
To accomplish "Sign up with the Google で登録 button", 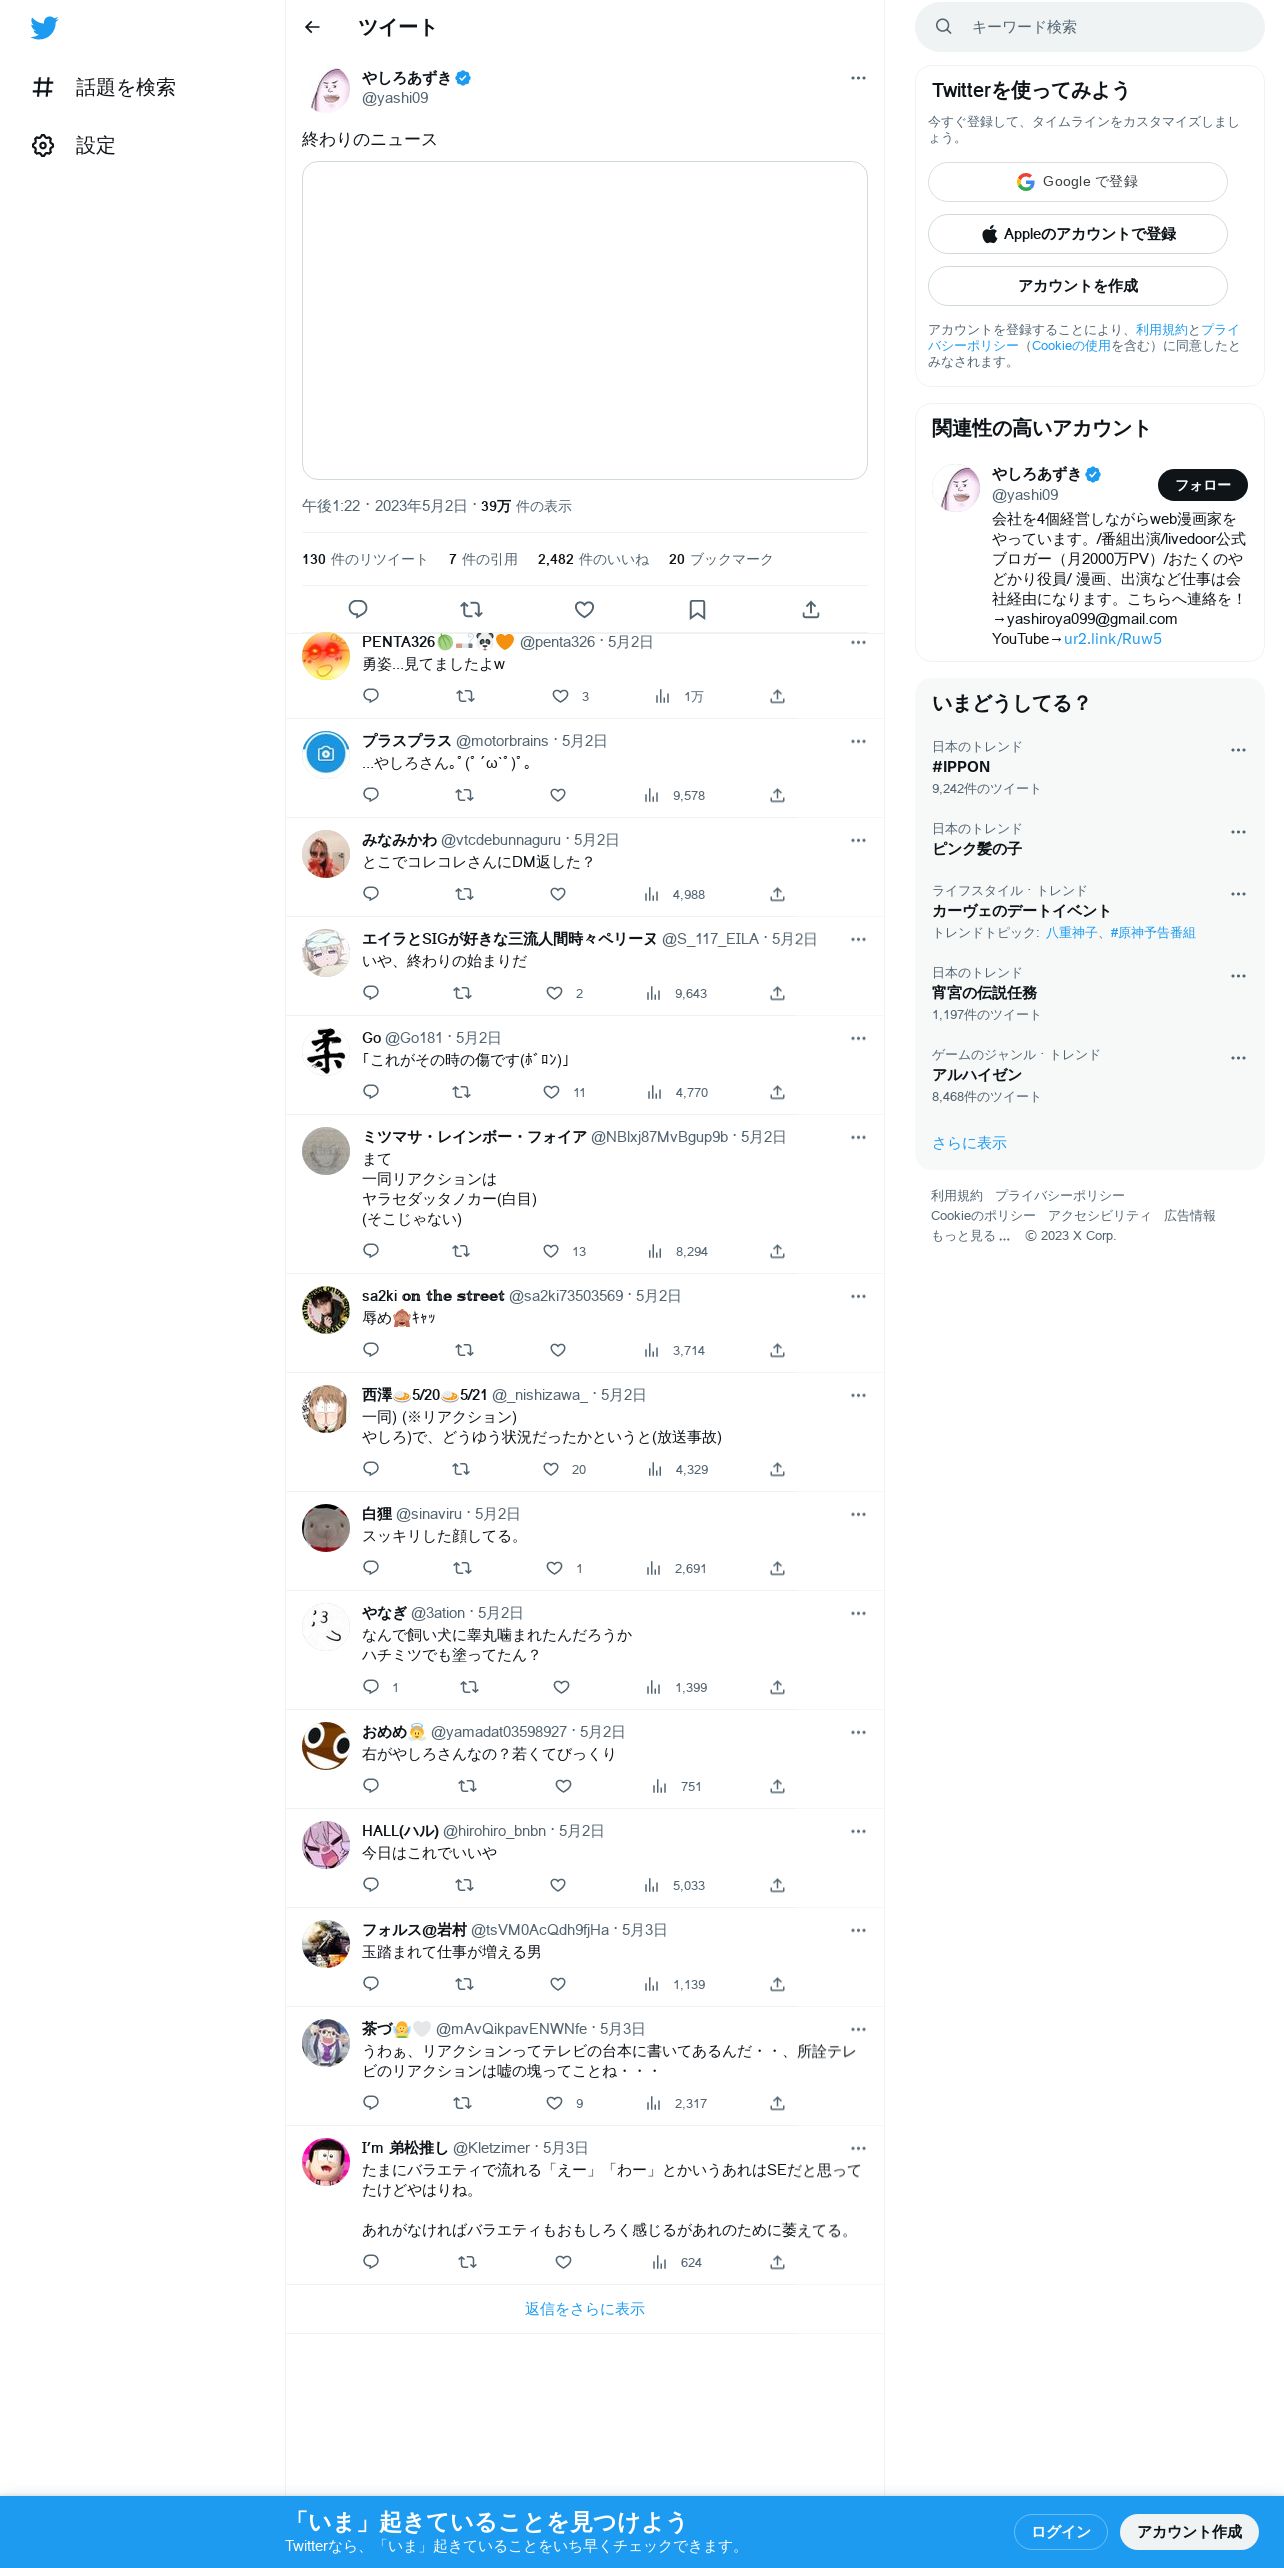I will [1078, 182].
